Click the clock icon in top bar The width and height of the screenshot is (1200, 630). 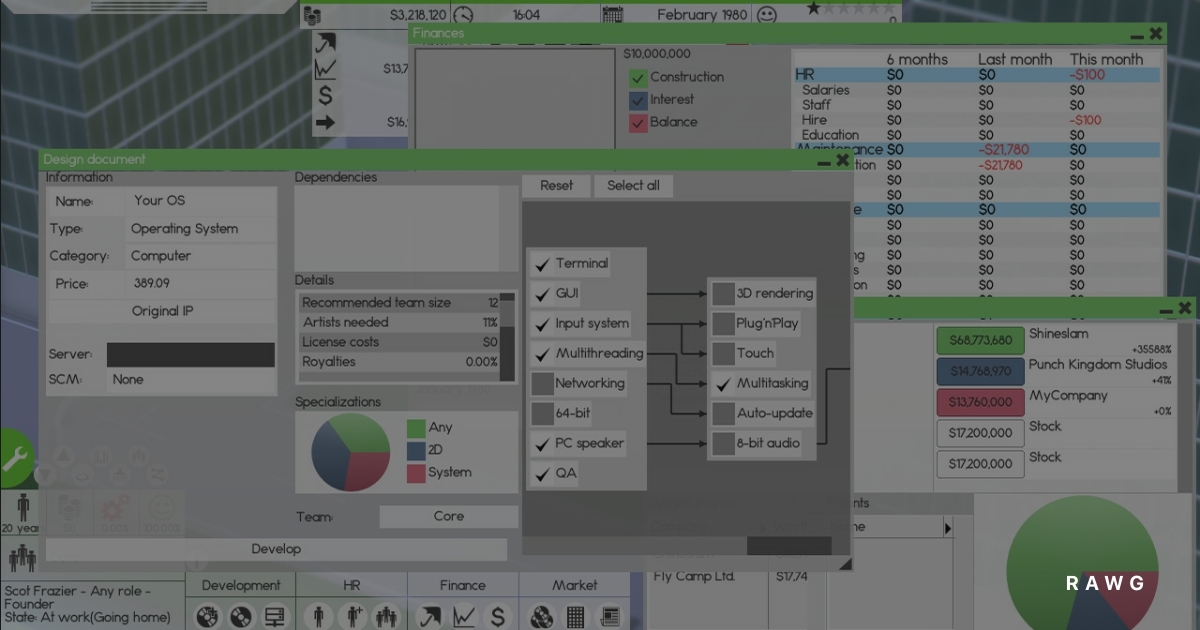[463, 15]
